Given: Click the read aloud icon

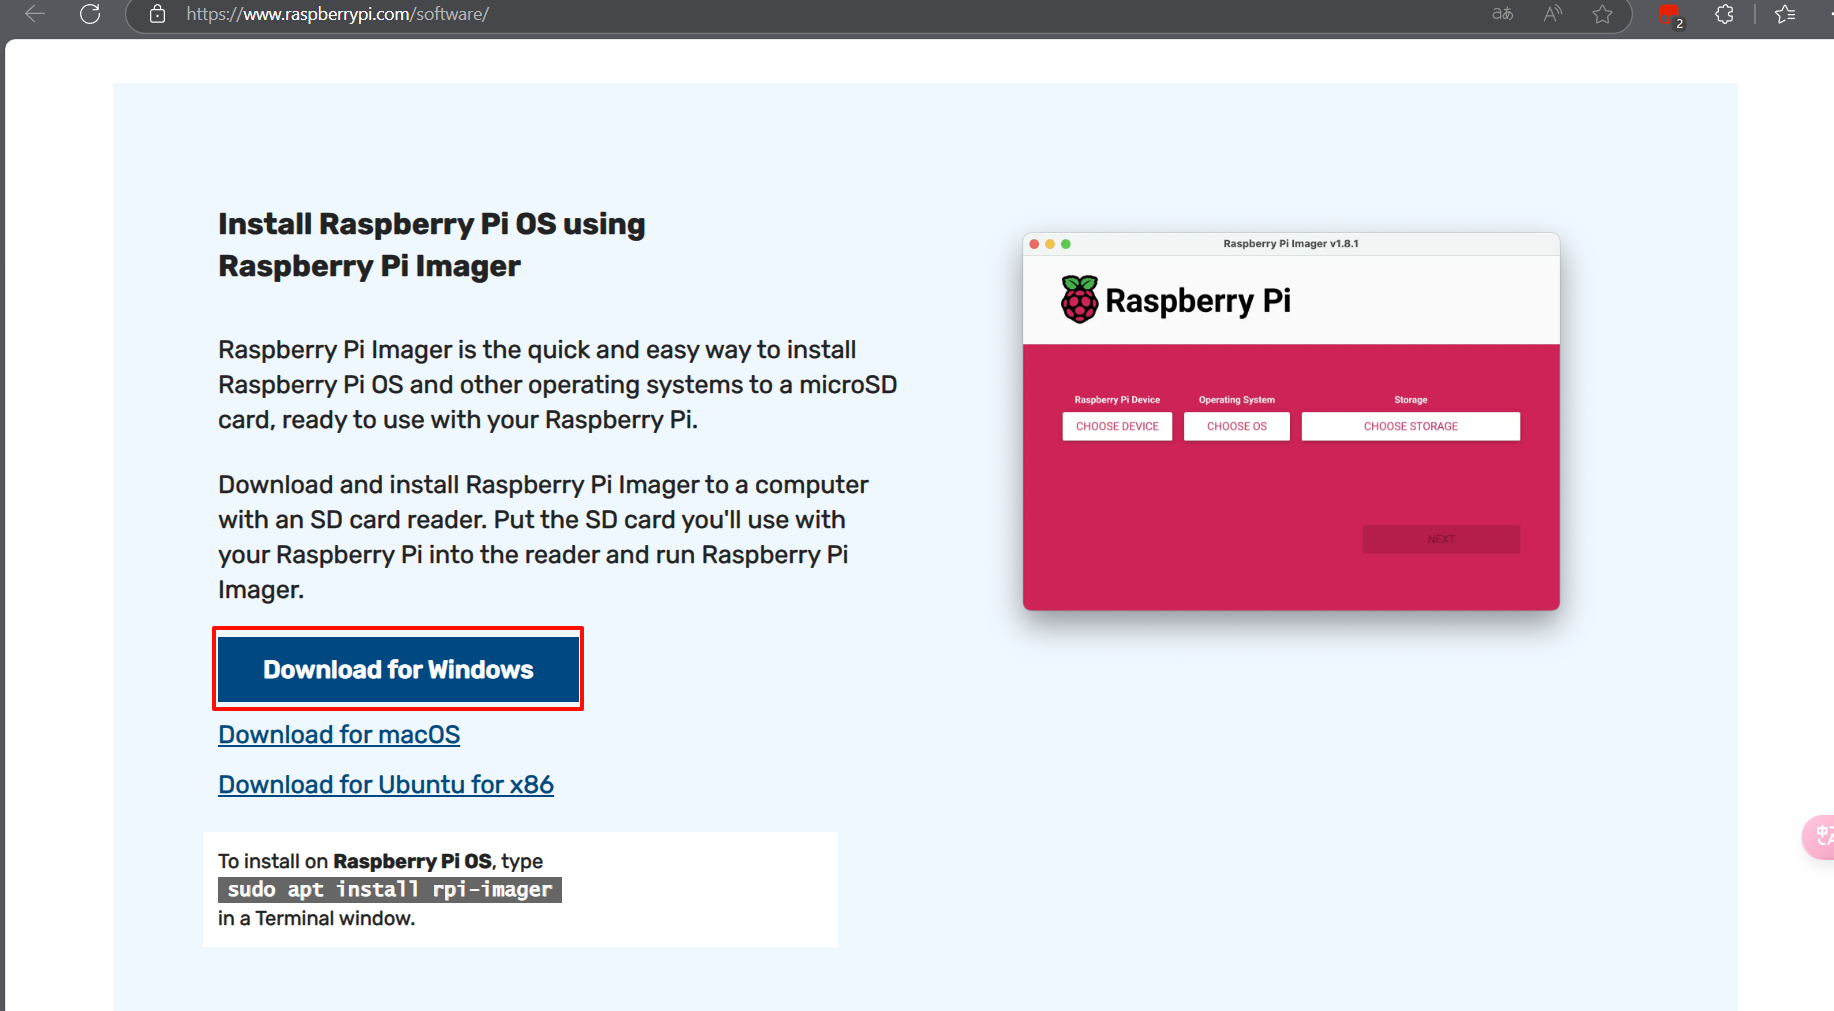Looking at the screenshot, I should [1553, 14].
